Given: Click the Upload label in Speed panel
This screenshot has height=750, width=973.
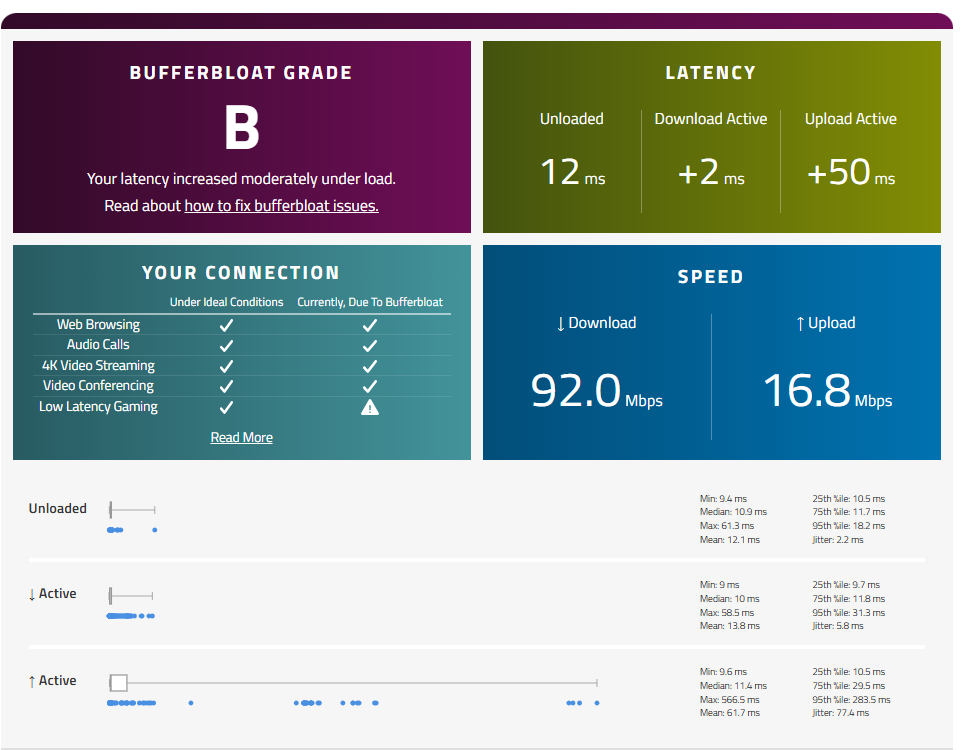Looking at the screenshot, I should pos(826,323).
